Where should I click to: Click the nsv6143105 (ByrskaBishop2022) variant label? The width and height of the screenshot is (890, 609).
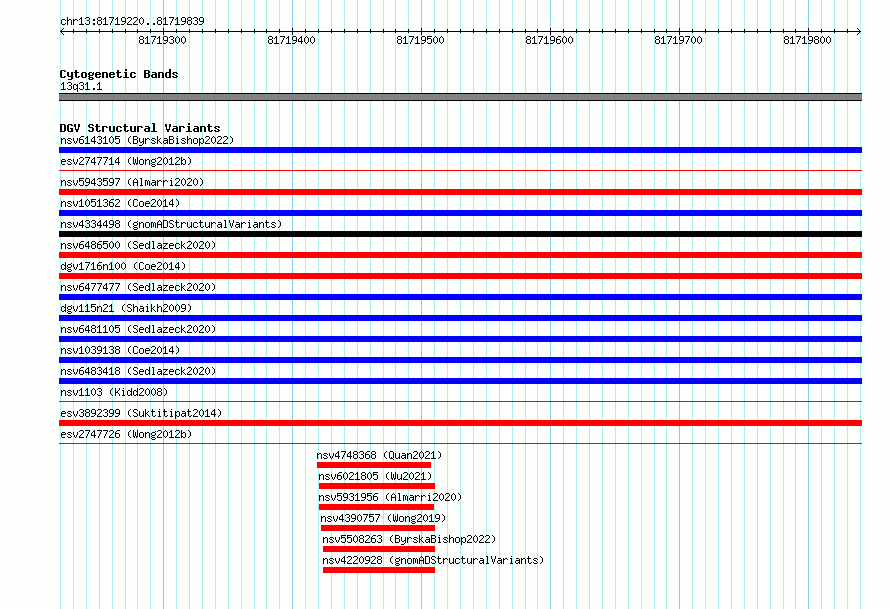coord(147,140)
